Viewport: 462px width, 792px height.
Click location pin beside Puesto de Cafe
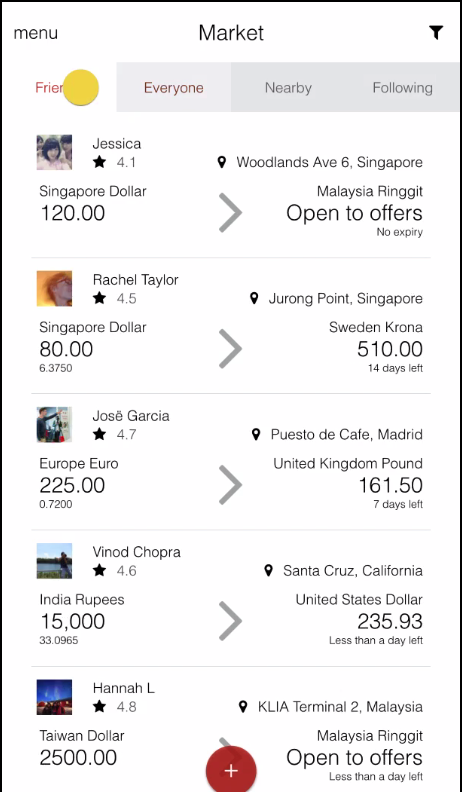point(256,434)
